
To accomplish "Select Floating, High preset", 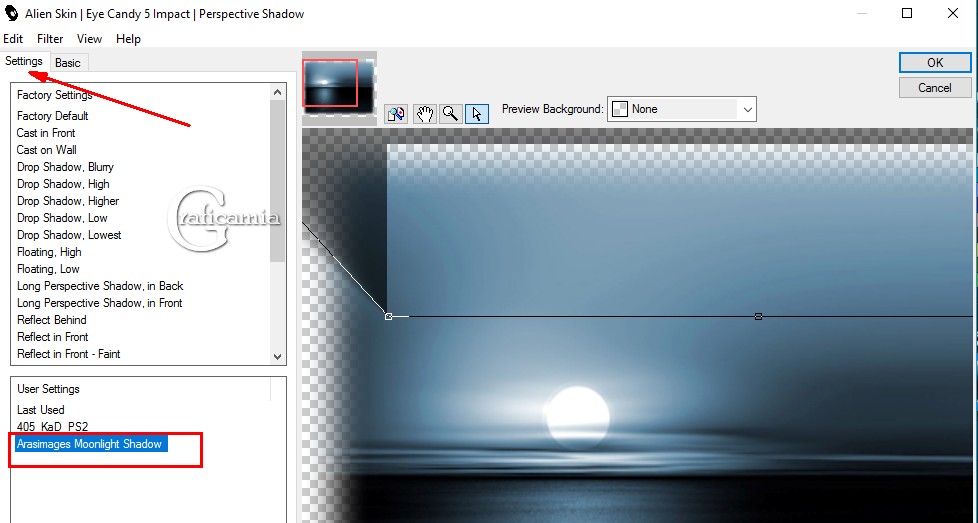I will (49, 252).
